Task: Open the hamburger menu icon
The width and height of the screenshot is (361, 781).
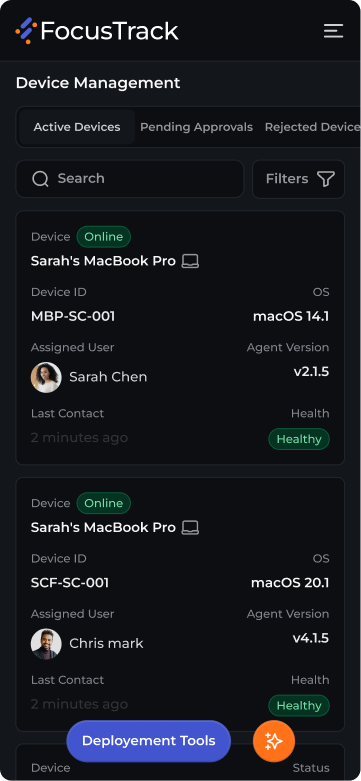Action: [333, 31]
